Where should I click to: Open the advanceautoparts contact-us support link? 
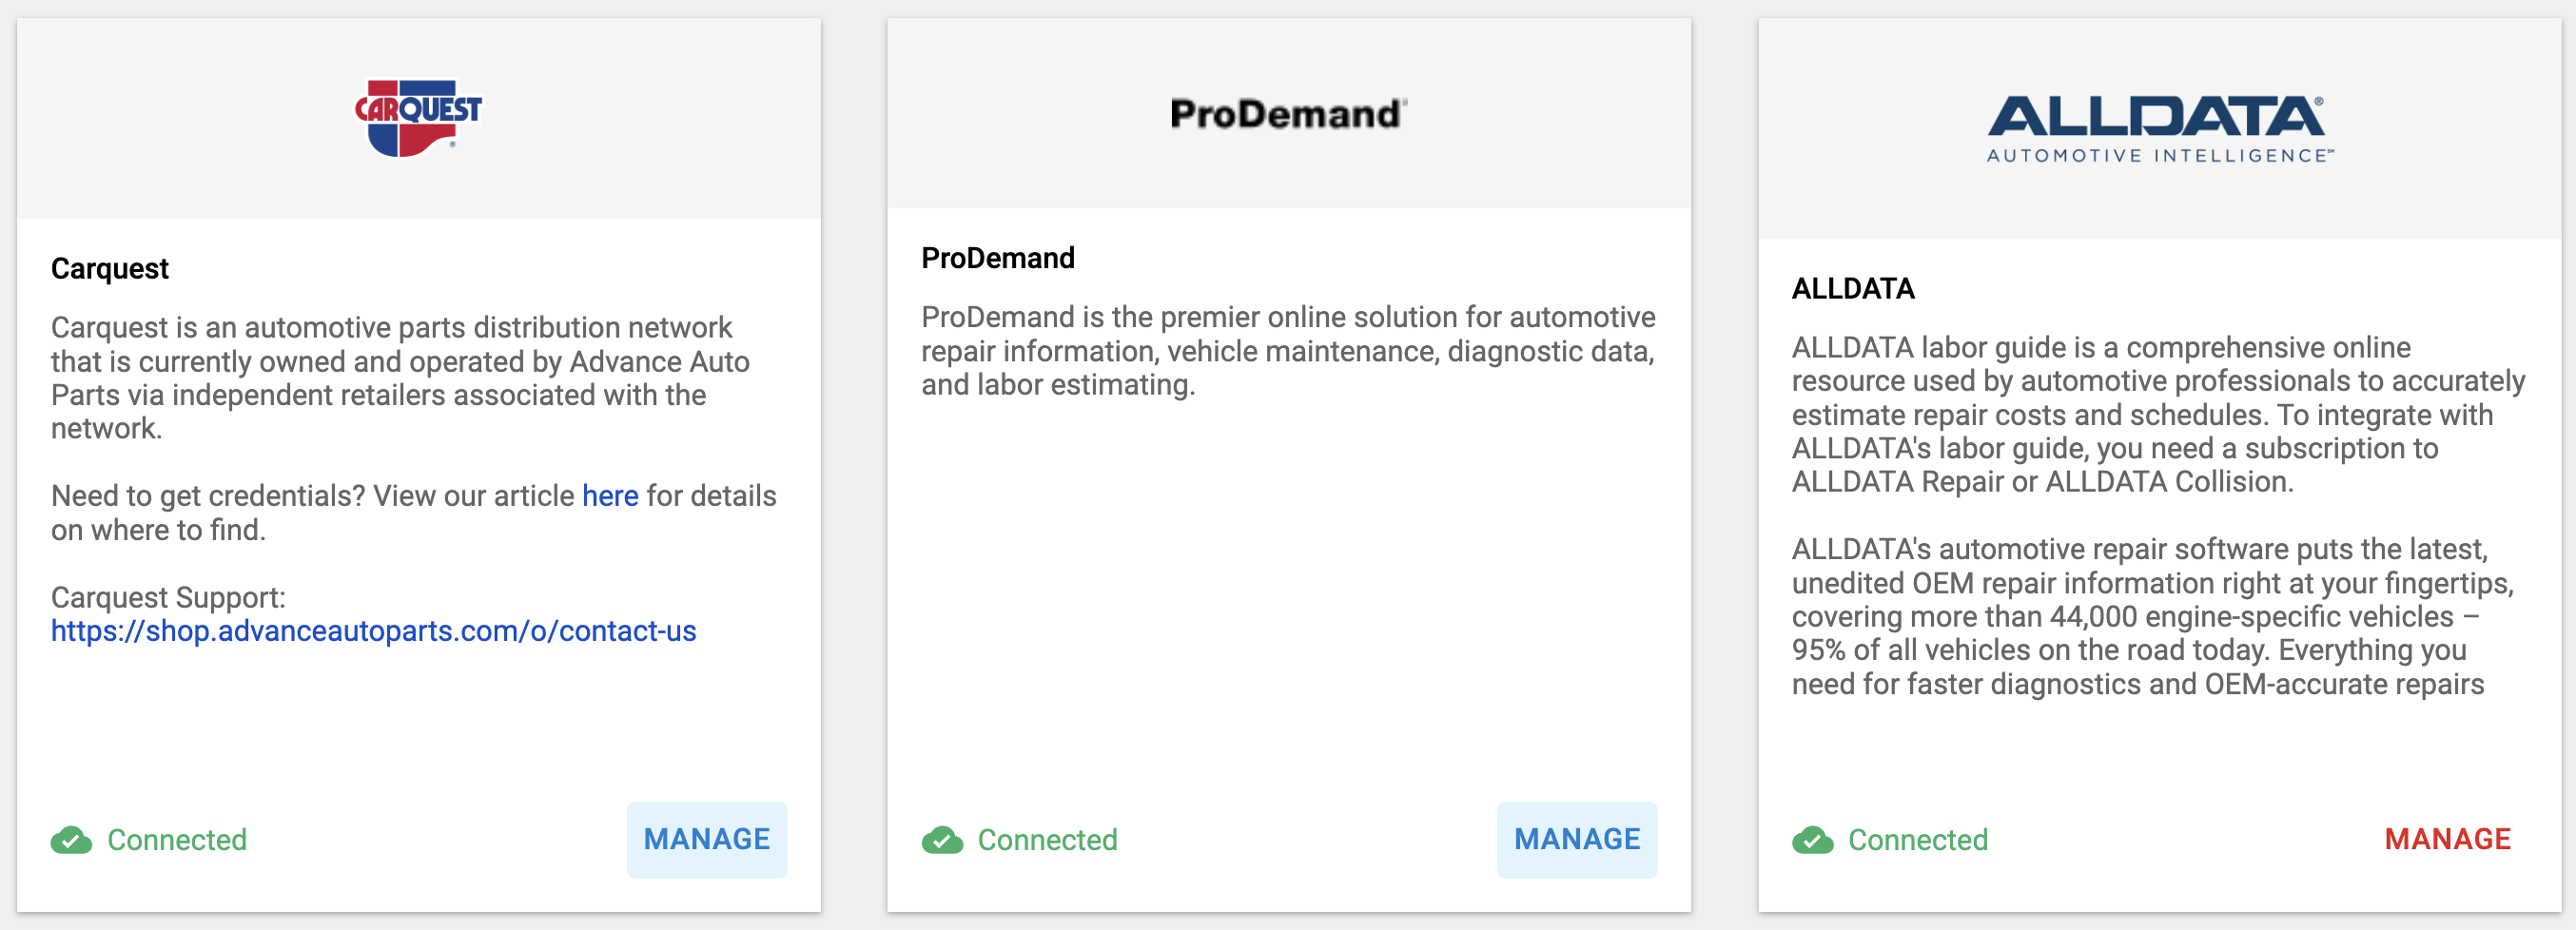[x=373, y=631]
